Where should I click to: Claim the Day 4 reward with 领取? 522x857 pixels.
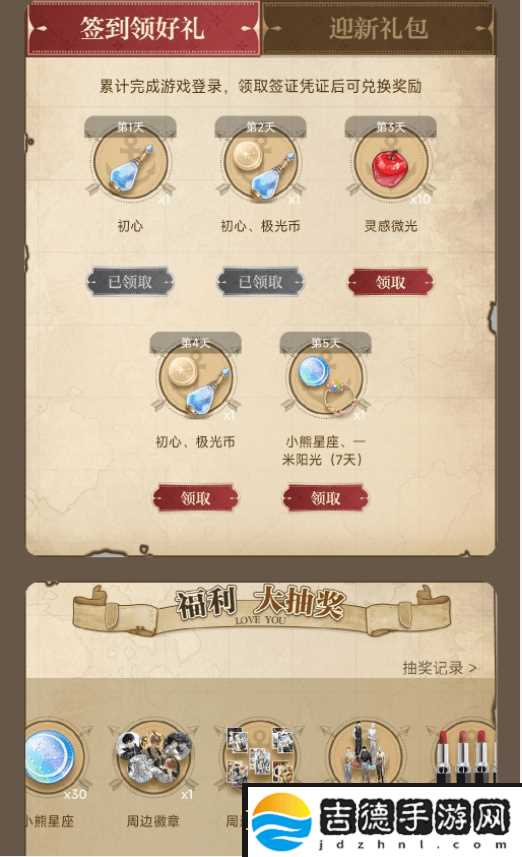[196, 498]
